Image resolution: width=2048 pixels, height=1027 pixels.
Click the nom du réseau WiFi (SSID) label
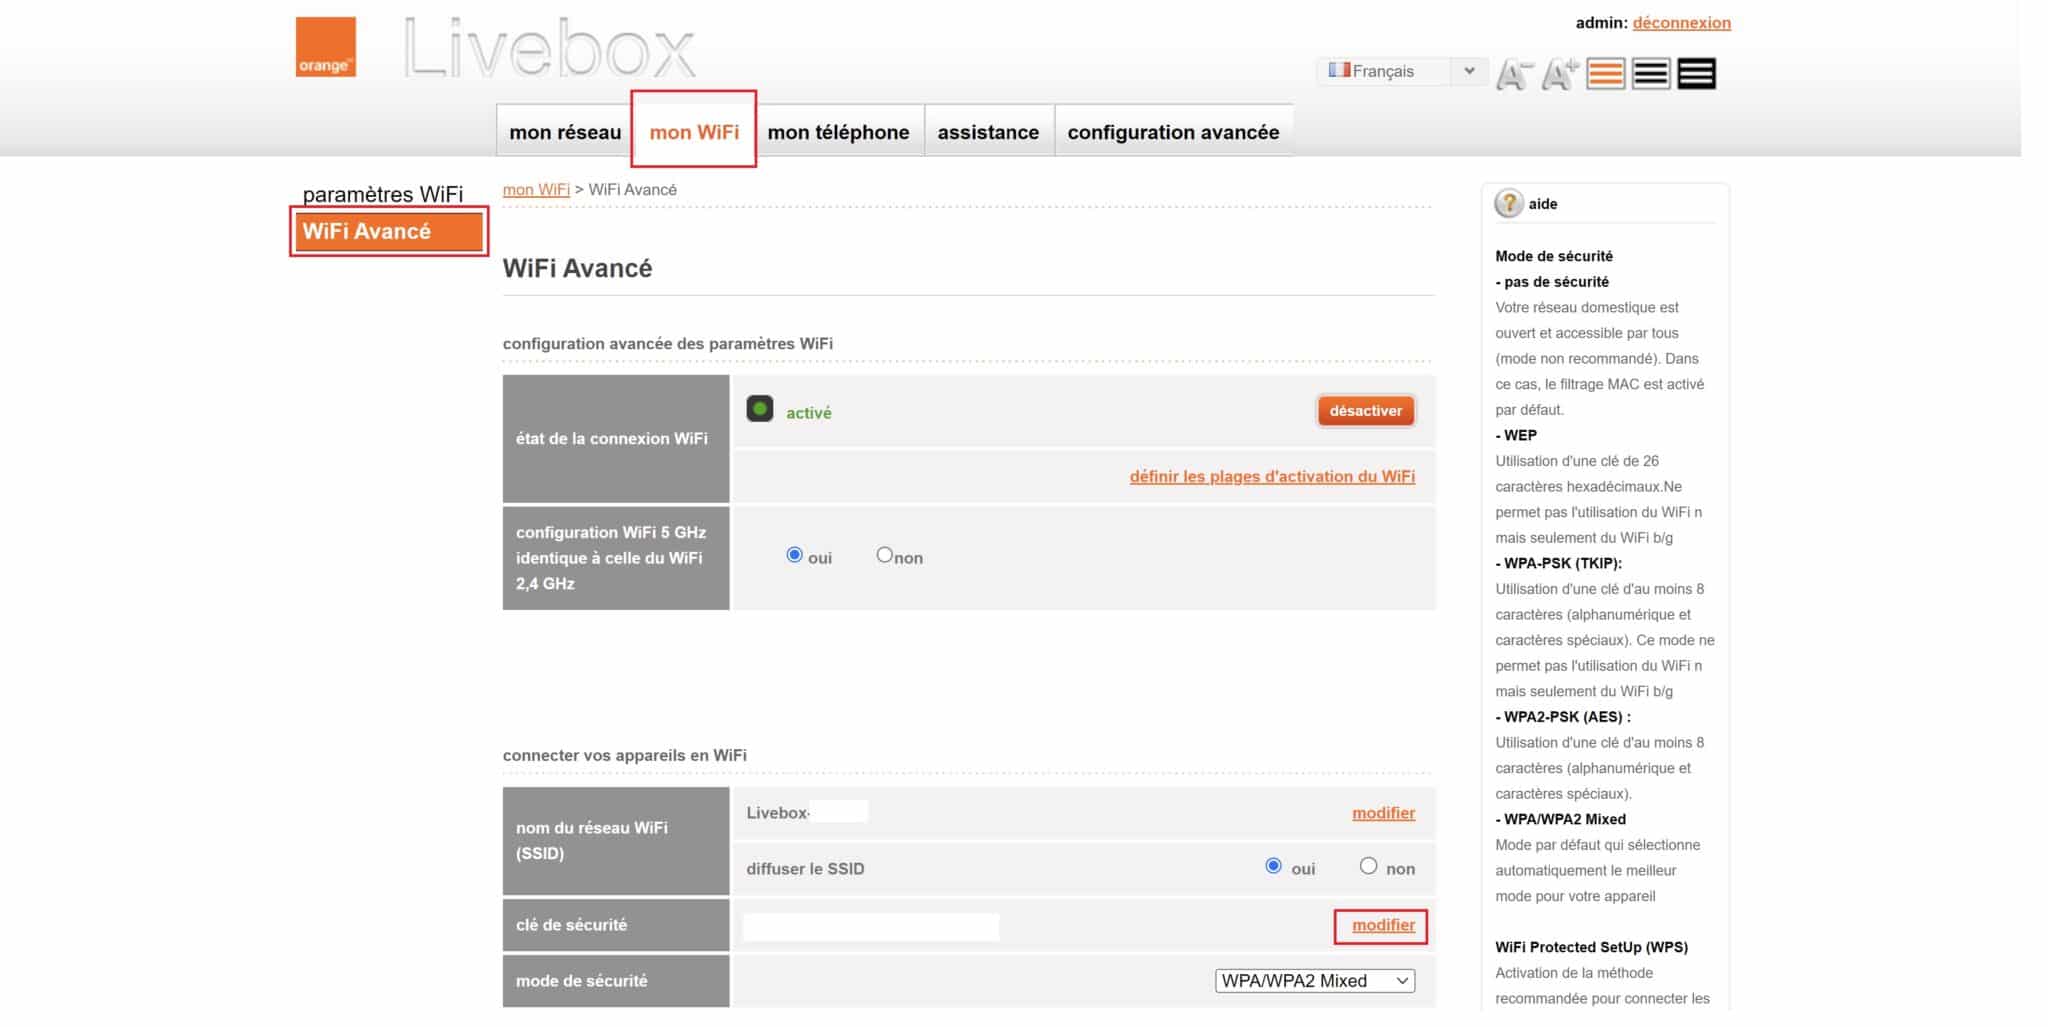592,840
